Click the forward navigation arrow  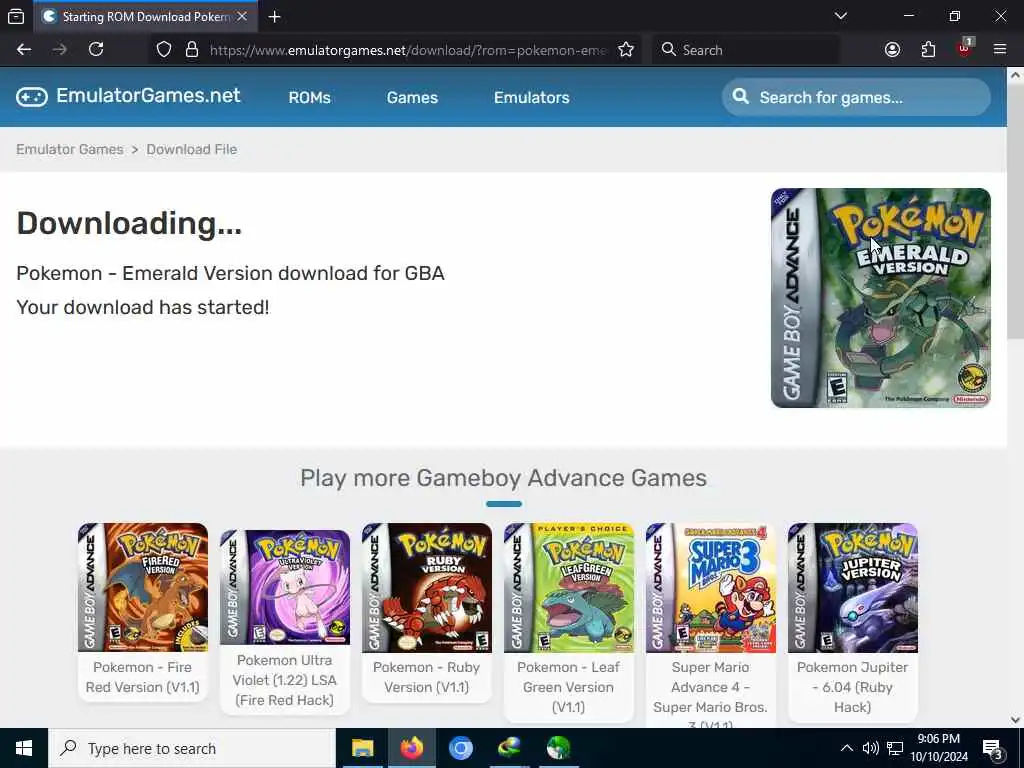point(59,50)
